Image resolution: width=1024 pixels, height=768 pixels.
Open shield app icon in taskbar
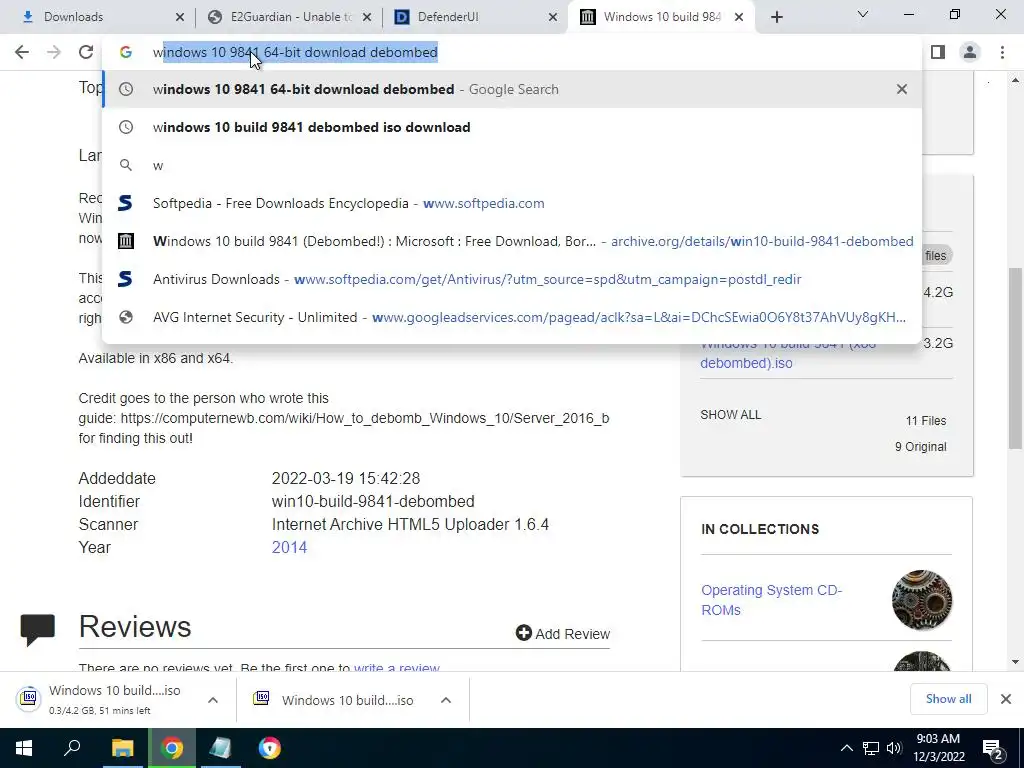coord(269,748)
